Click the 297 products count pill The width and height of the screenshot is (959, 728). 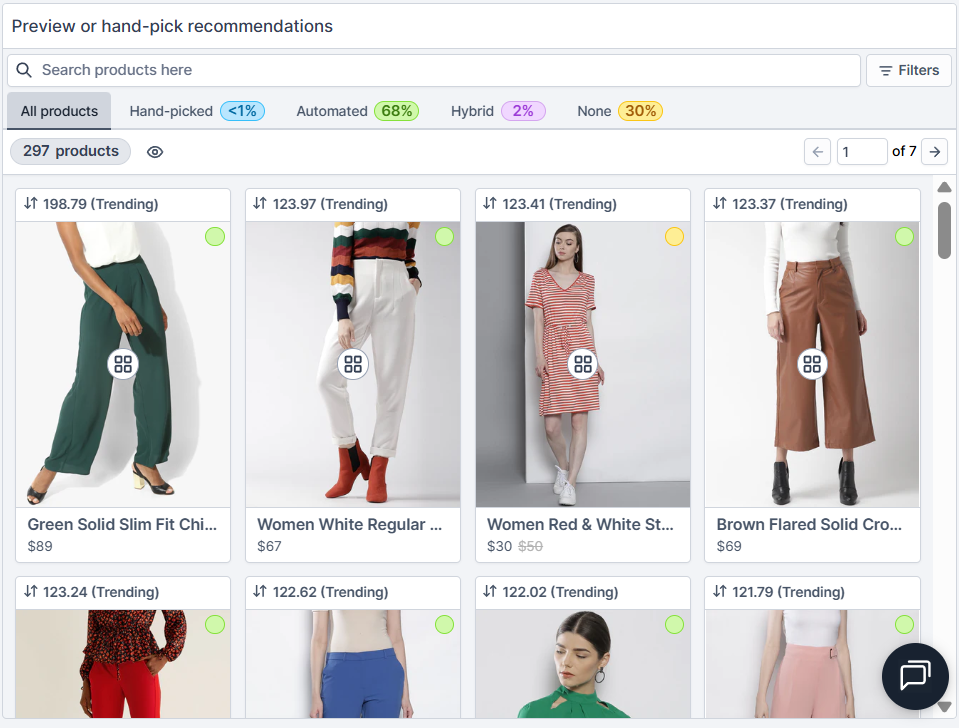(71, 151)
